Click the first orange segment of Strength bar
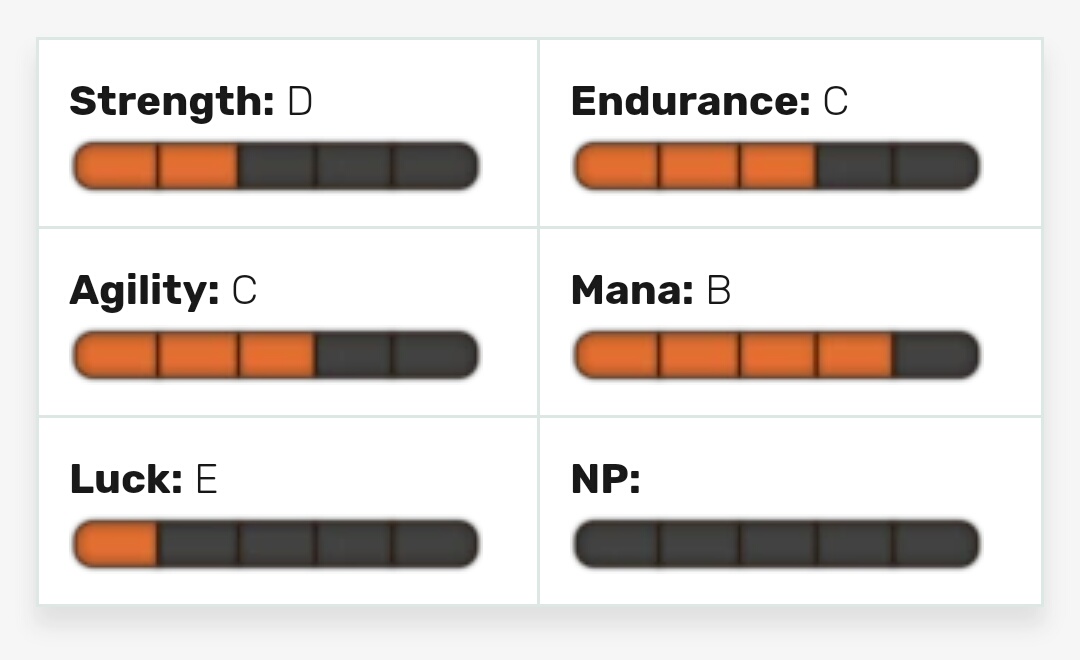 click(115, 166)
